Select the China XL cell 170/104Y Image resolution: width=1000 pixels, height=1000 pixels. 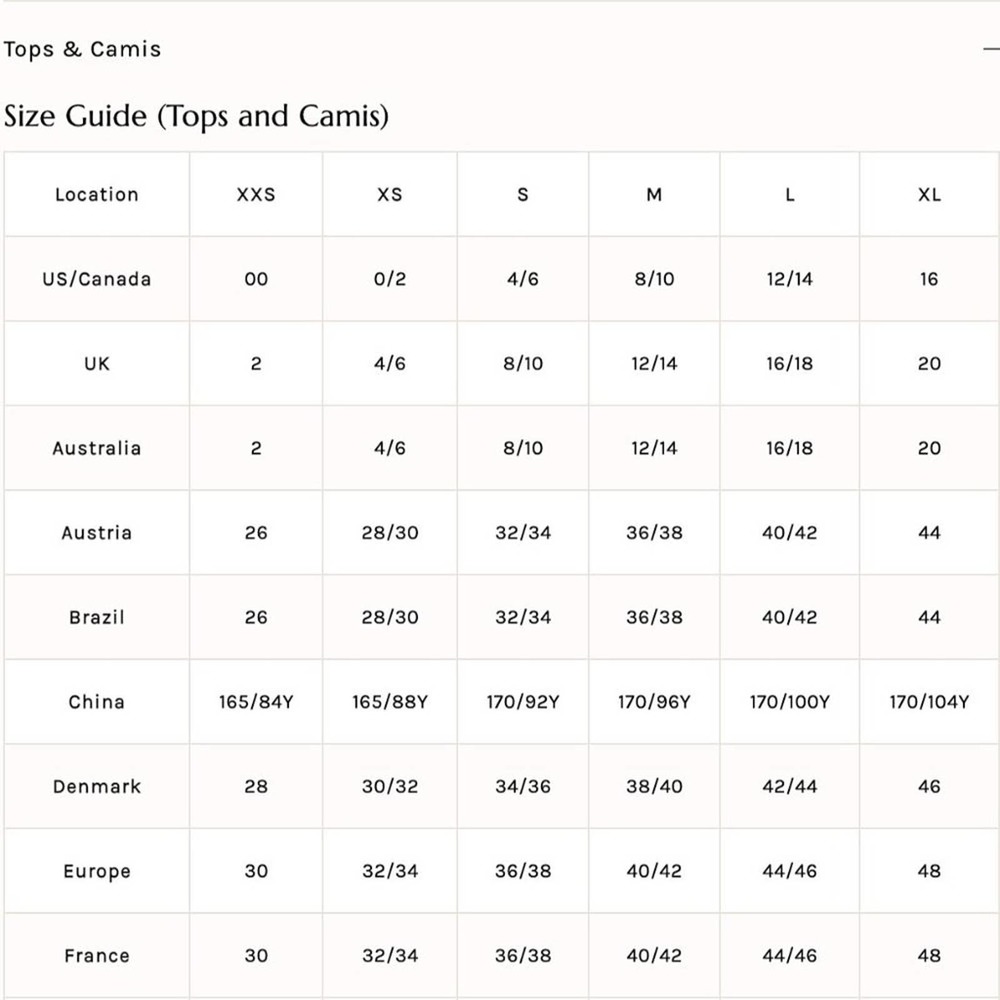click(929, 702)
